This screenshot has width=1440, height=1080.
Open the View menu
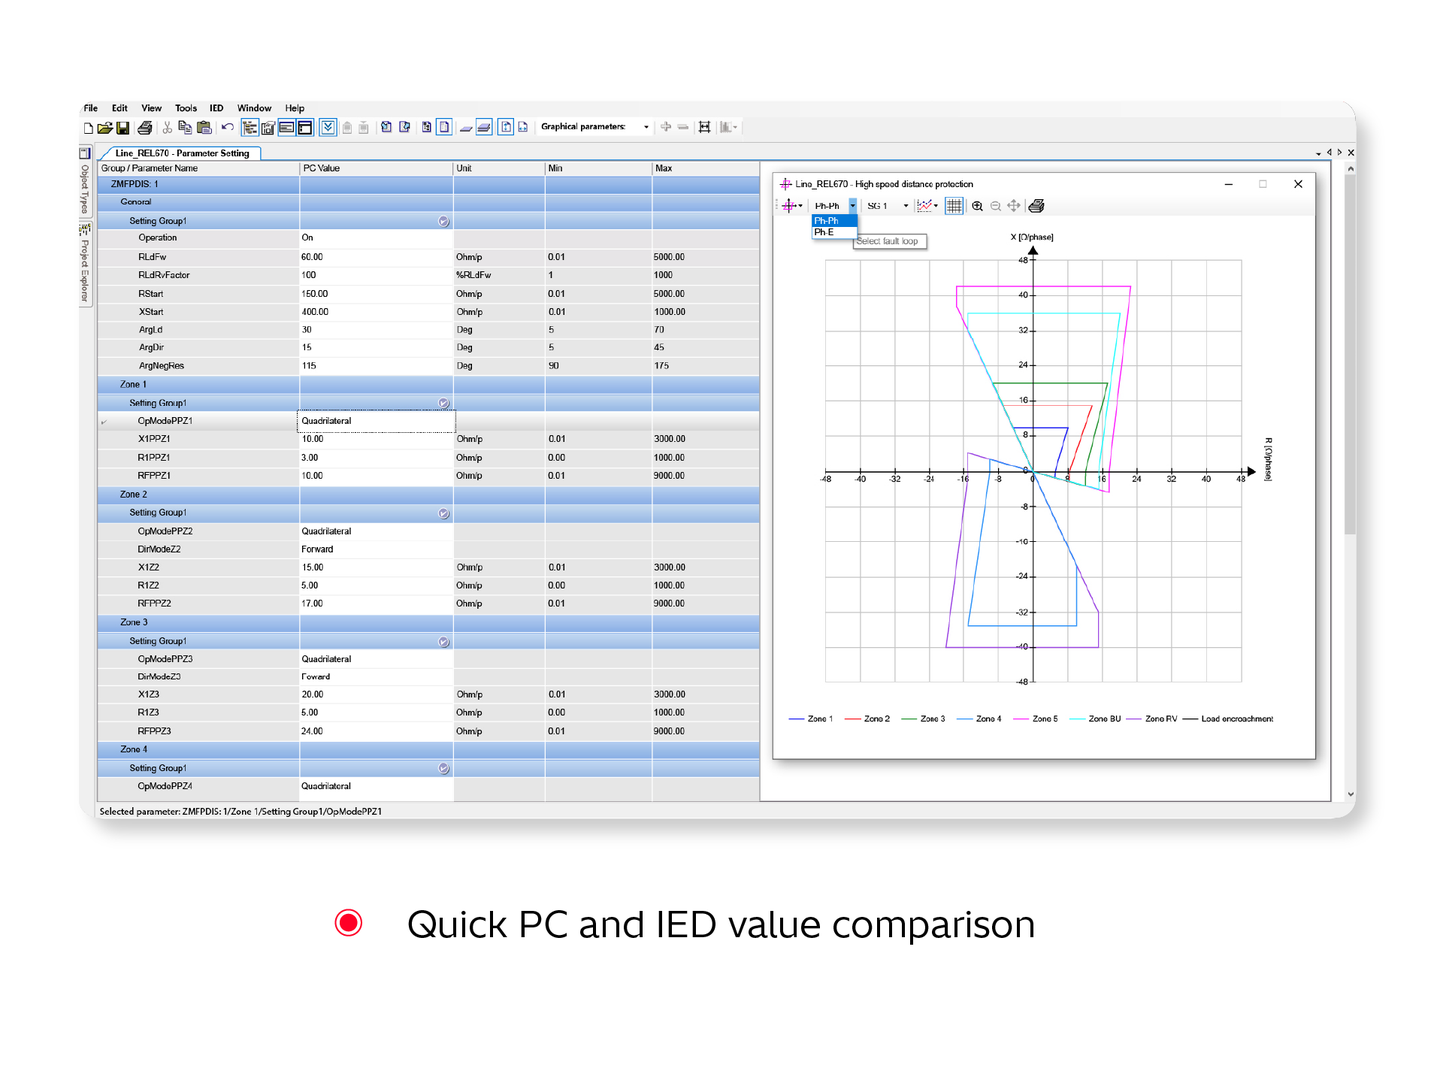(x=151, y=108)
